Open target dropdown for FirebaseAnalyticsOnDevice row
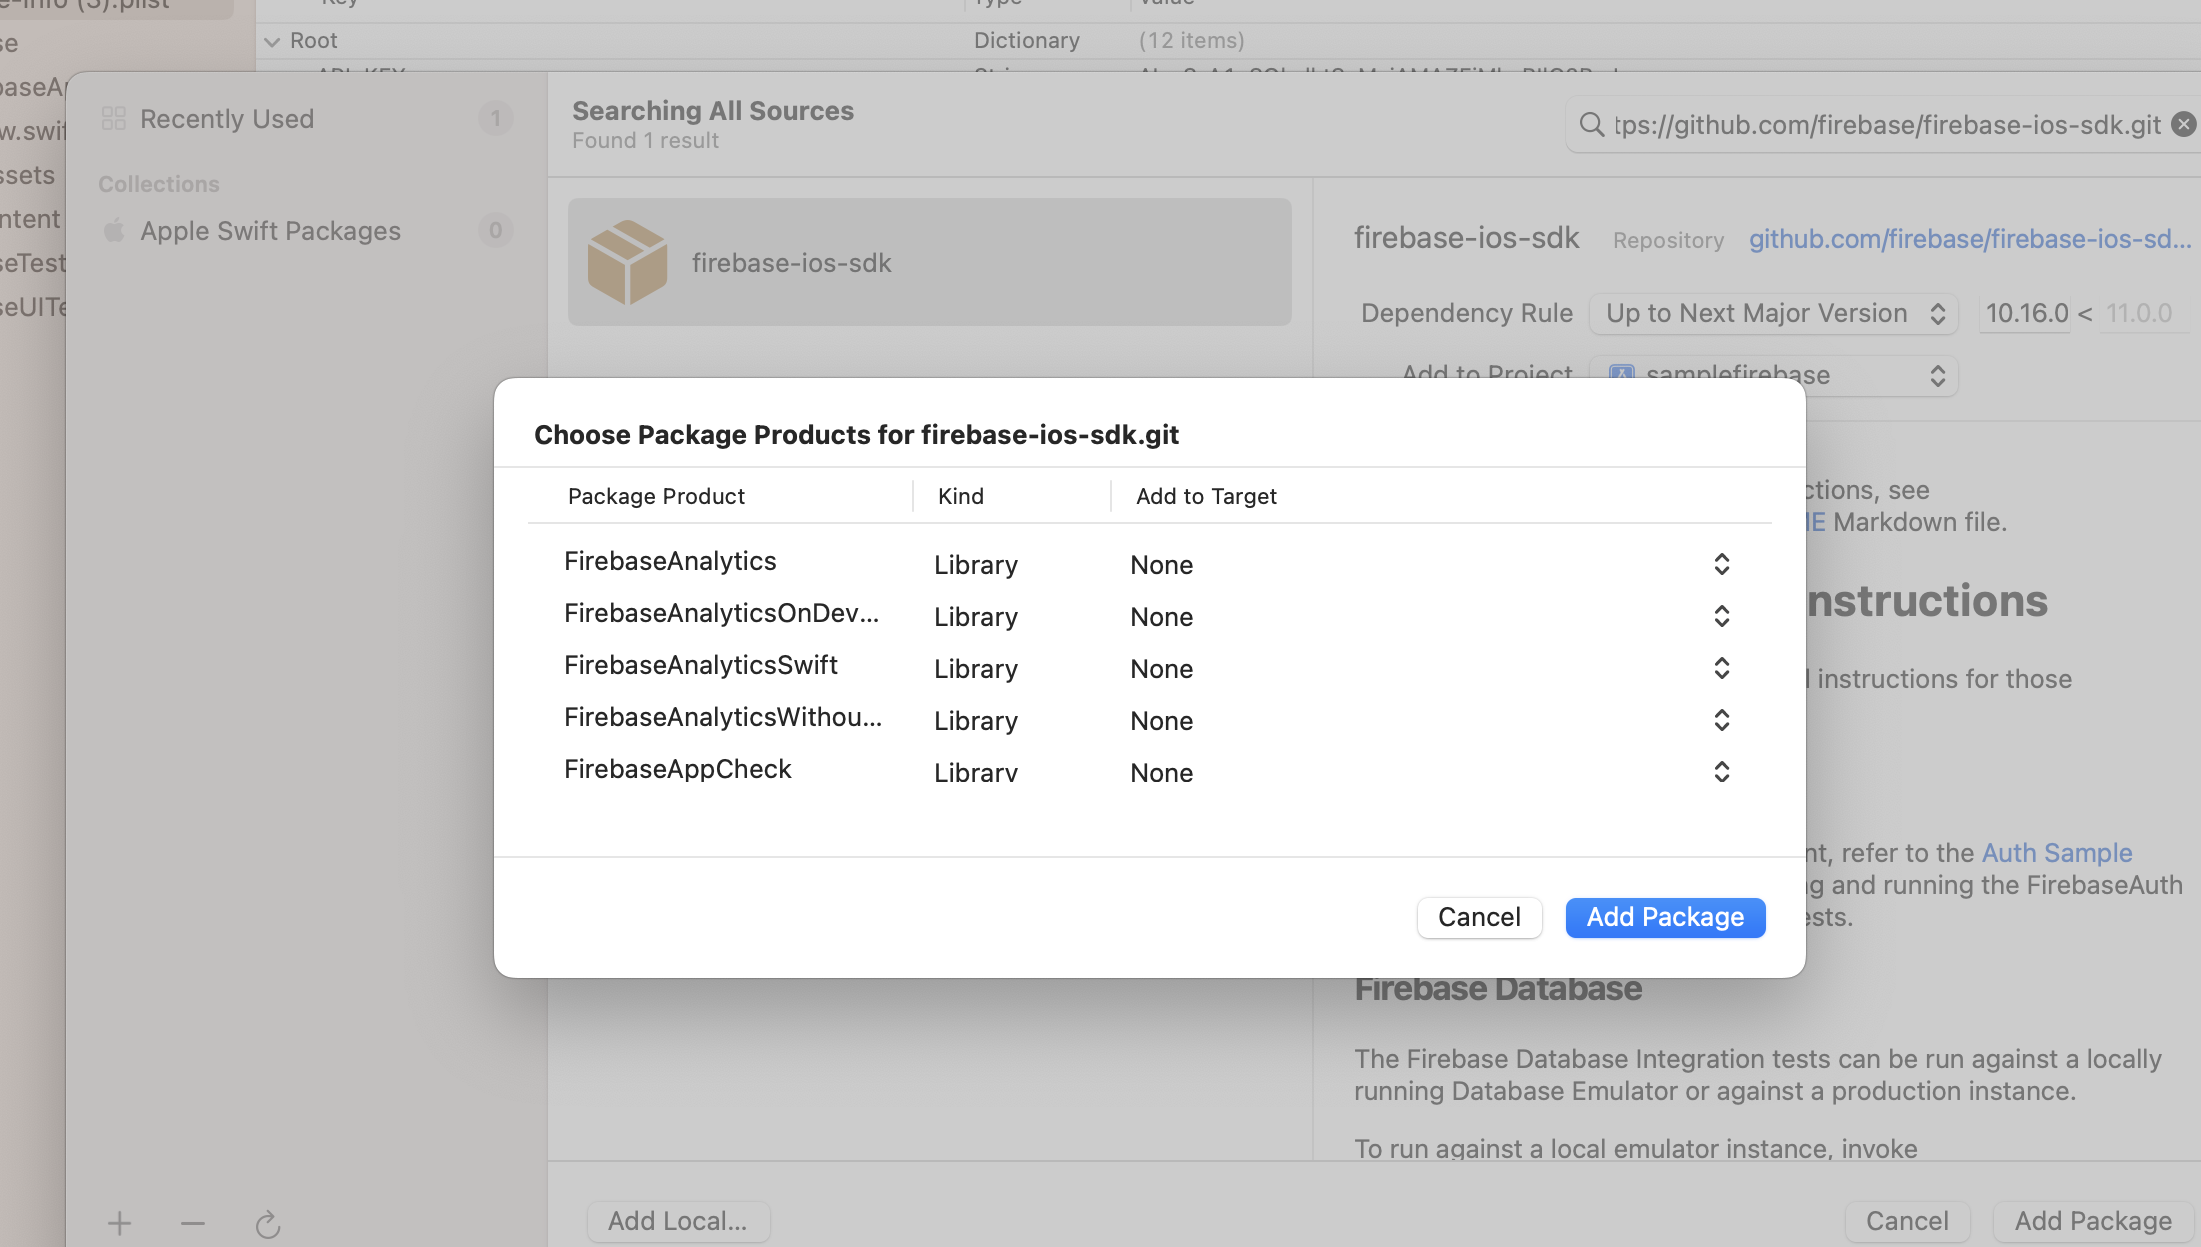2201x1247 pixels. (1720, 616)
